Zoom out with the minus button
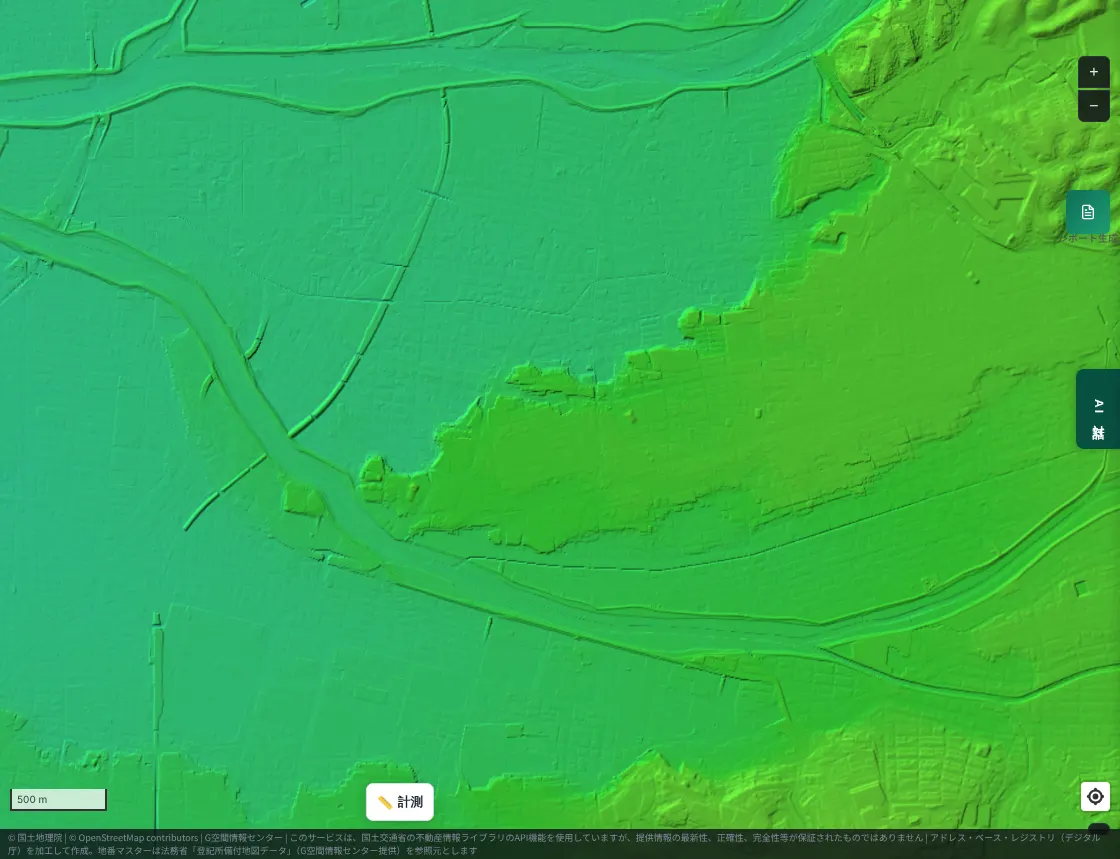 tap(1094, 105)
